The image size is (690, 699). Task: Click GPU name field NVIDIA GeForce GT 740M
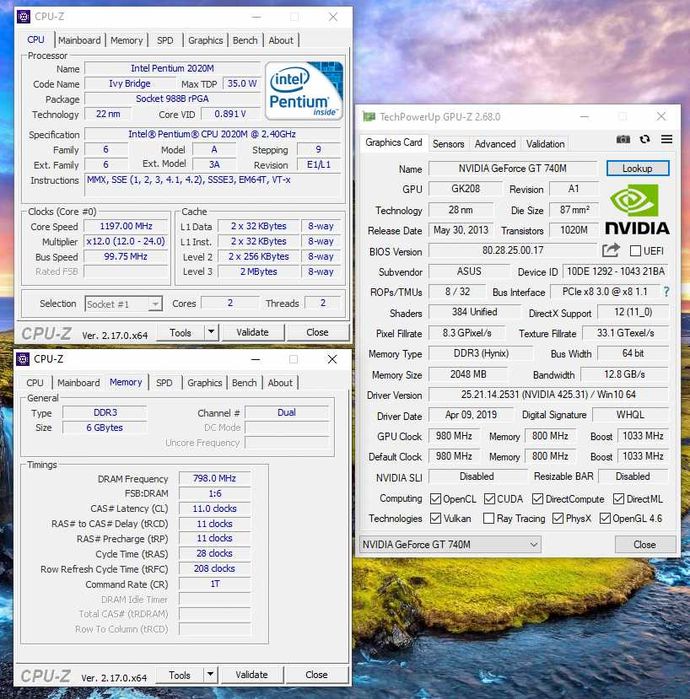coord(513,169)
